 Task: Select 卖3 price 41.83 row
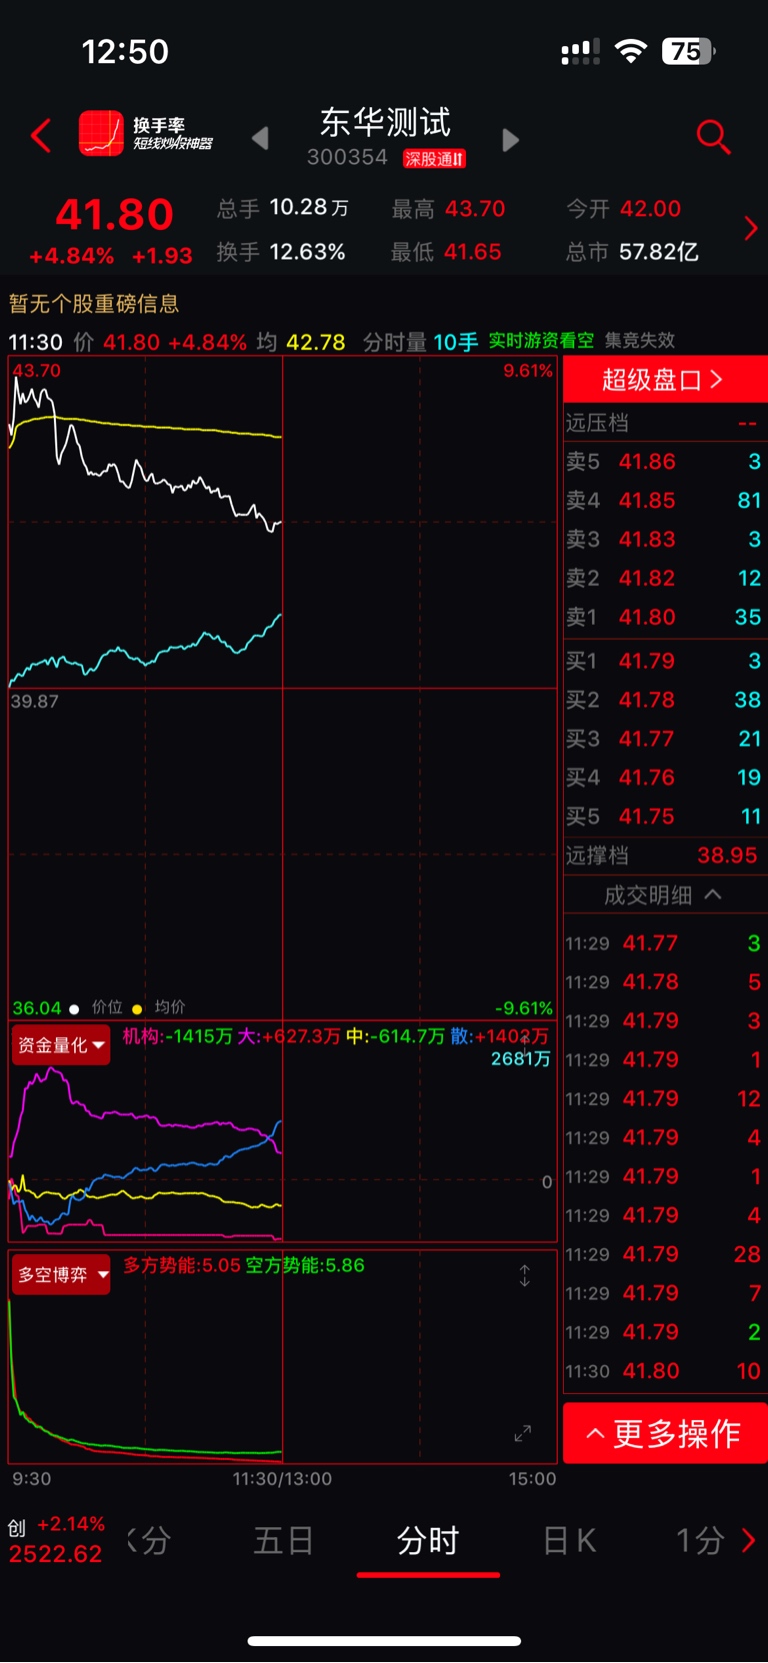(664, 539)
